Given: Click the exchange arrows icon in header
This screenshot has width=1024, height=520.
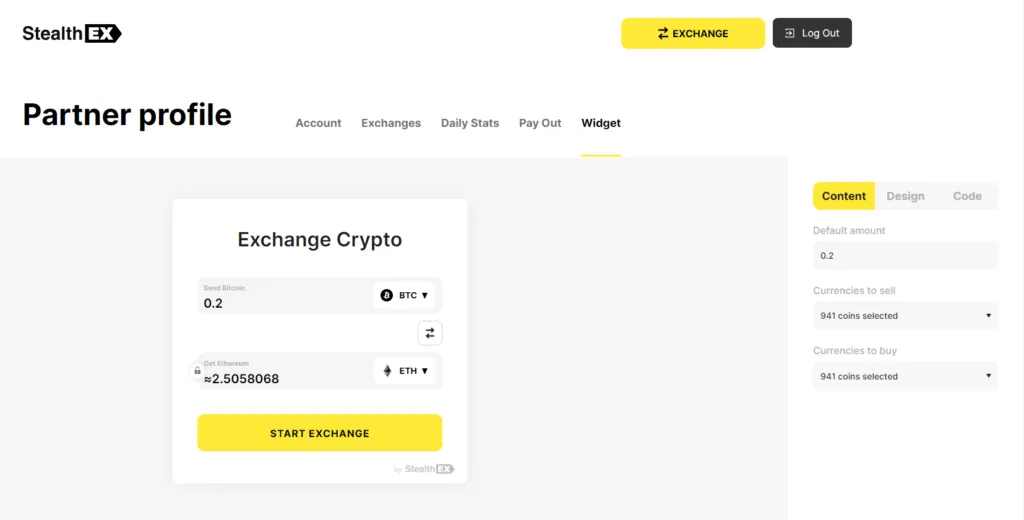Looking at the screenshot, I should tap(662, 33).
